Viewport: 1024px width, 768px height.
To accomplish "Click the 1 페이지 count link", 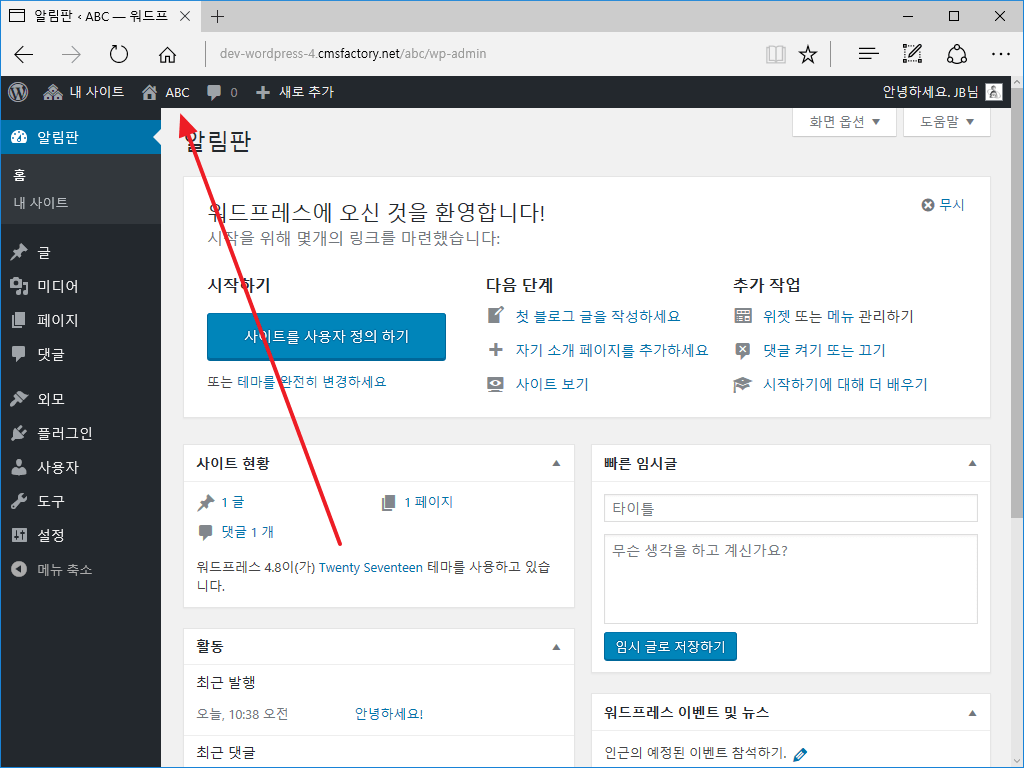I will 428,502.
